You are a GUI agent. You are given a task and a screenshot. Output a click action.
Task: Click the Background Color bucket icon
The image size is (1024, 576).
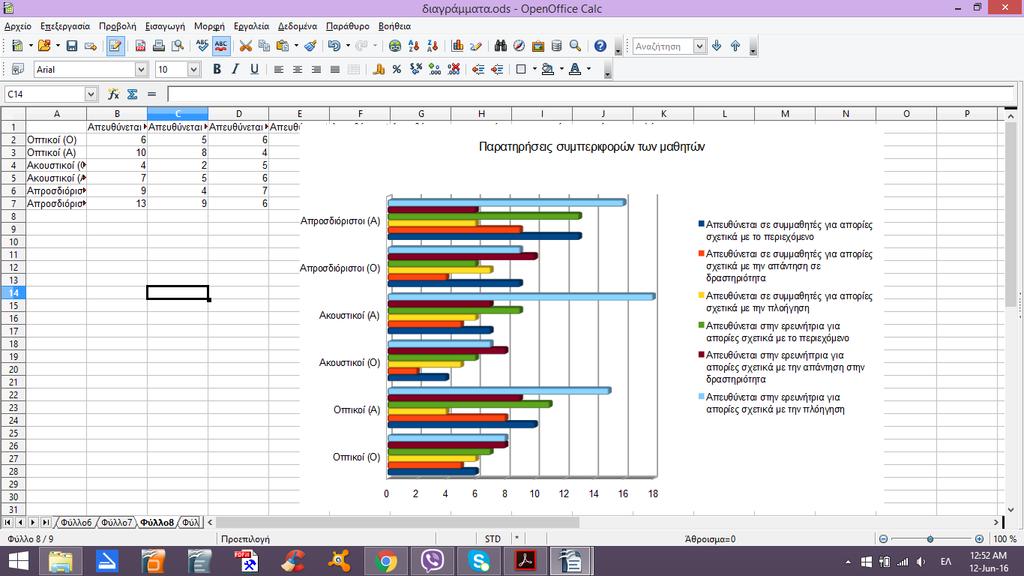tap(549, 69)
